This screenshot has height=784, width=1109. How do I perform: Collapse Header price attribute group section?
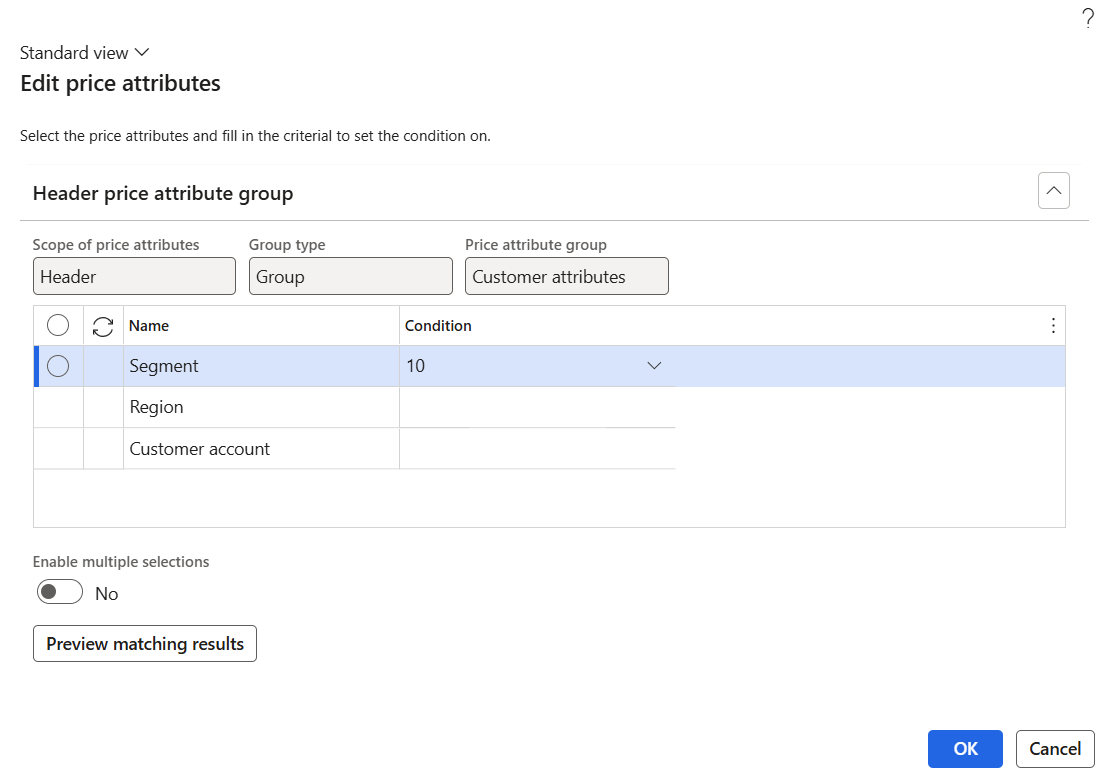[1054, 190]
